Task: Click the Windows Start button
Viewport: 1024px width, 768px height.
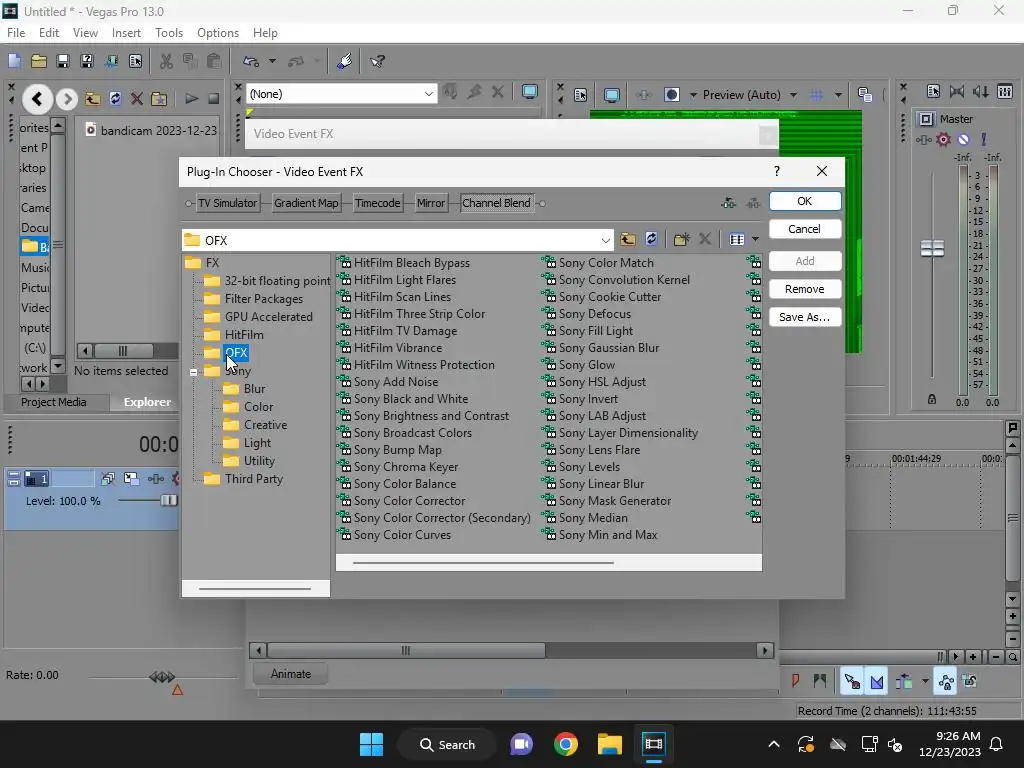Action: coord(371,744)
